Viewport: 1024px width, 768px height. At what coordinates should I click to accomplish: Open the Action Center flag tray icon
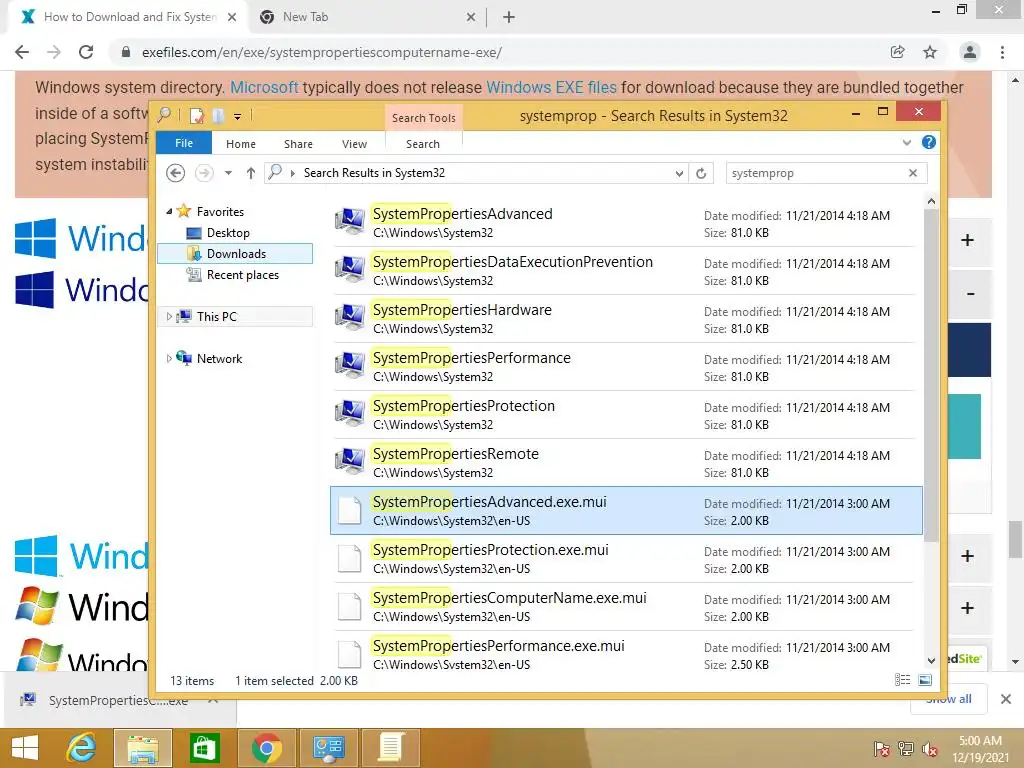click(x=881, y=749)
